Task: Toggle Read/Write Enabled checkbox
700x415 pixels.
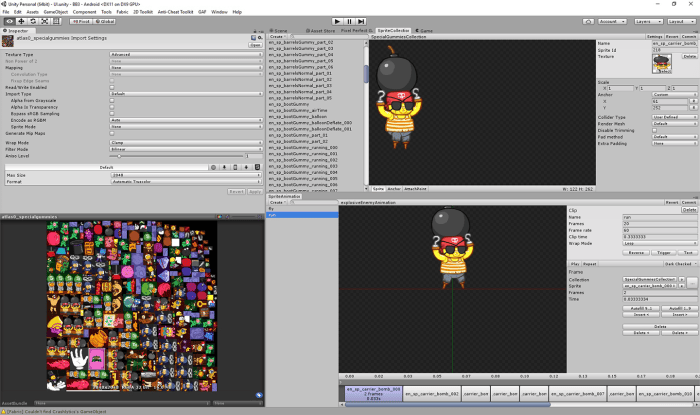Action: pos(112,87)
